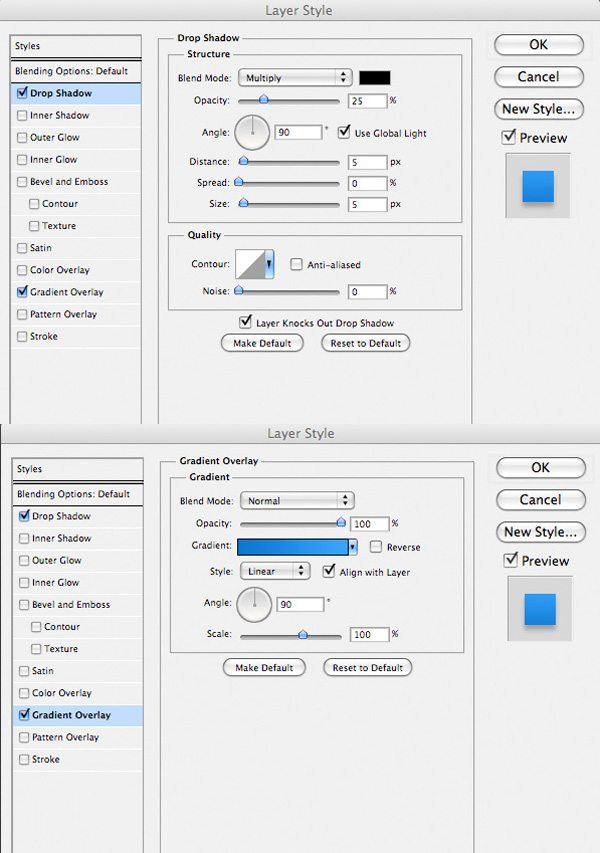Enable the Reverse gradient checkbox
Image resolution: width=600 pixels, height=853 pixels.
376,547
